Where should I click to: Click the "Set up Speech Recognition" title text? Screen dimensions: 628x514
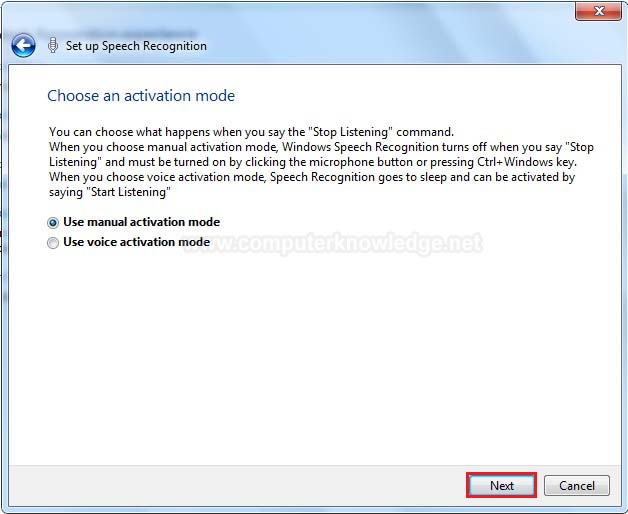click(136, 46)
